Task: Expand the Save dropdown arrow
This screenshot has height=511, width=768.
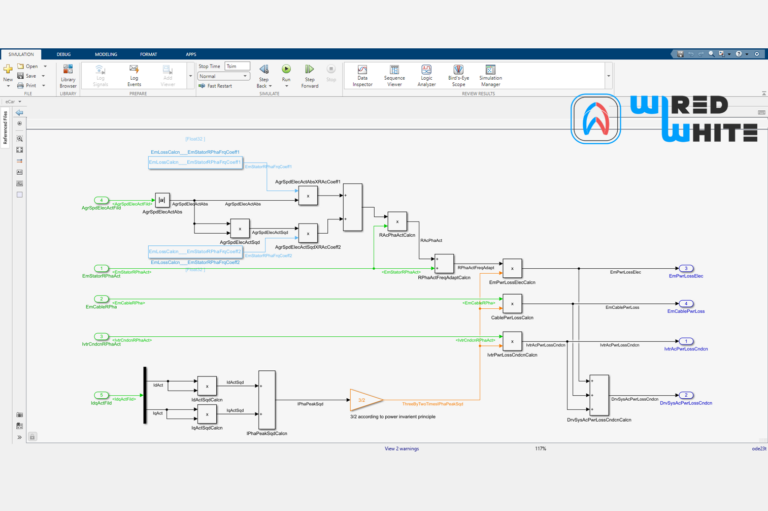Action: 44,76
